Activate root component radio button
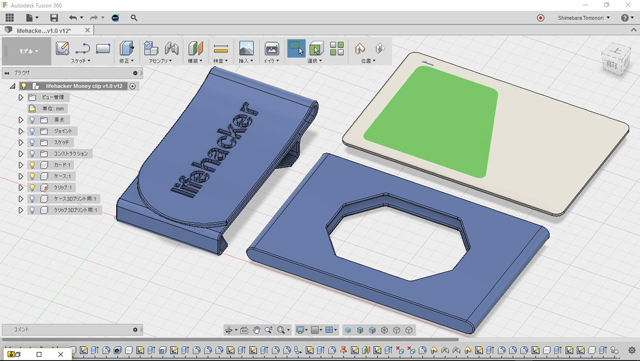Image resolution: width=640 pixels, height=361 pixels. [x=132, y=86]
